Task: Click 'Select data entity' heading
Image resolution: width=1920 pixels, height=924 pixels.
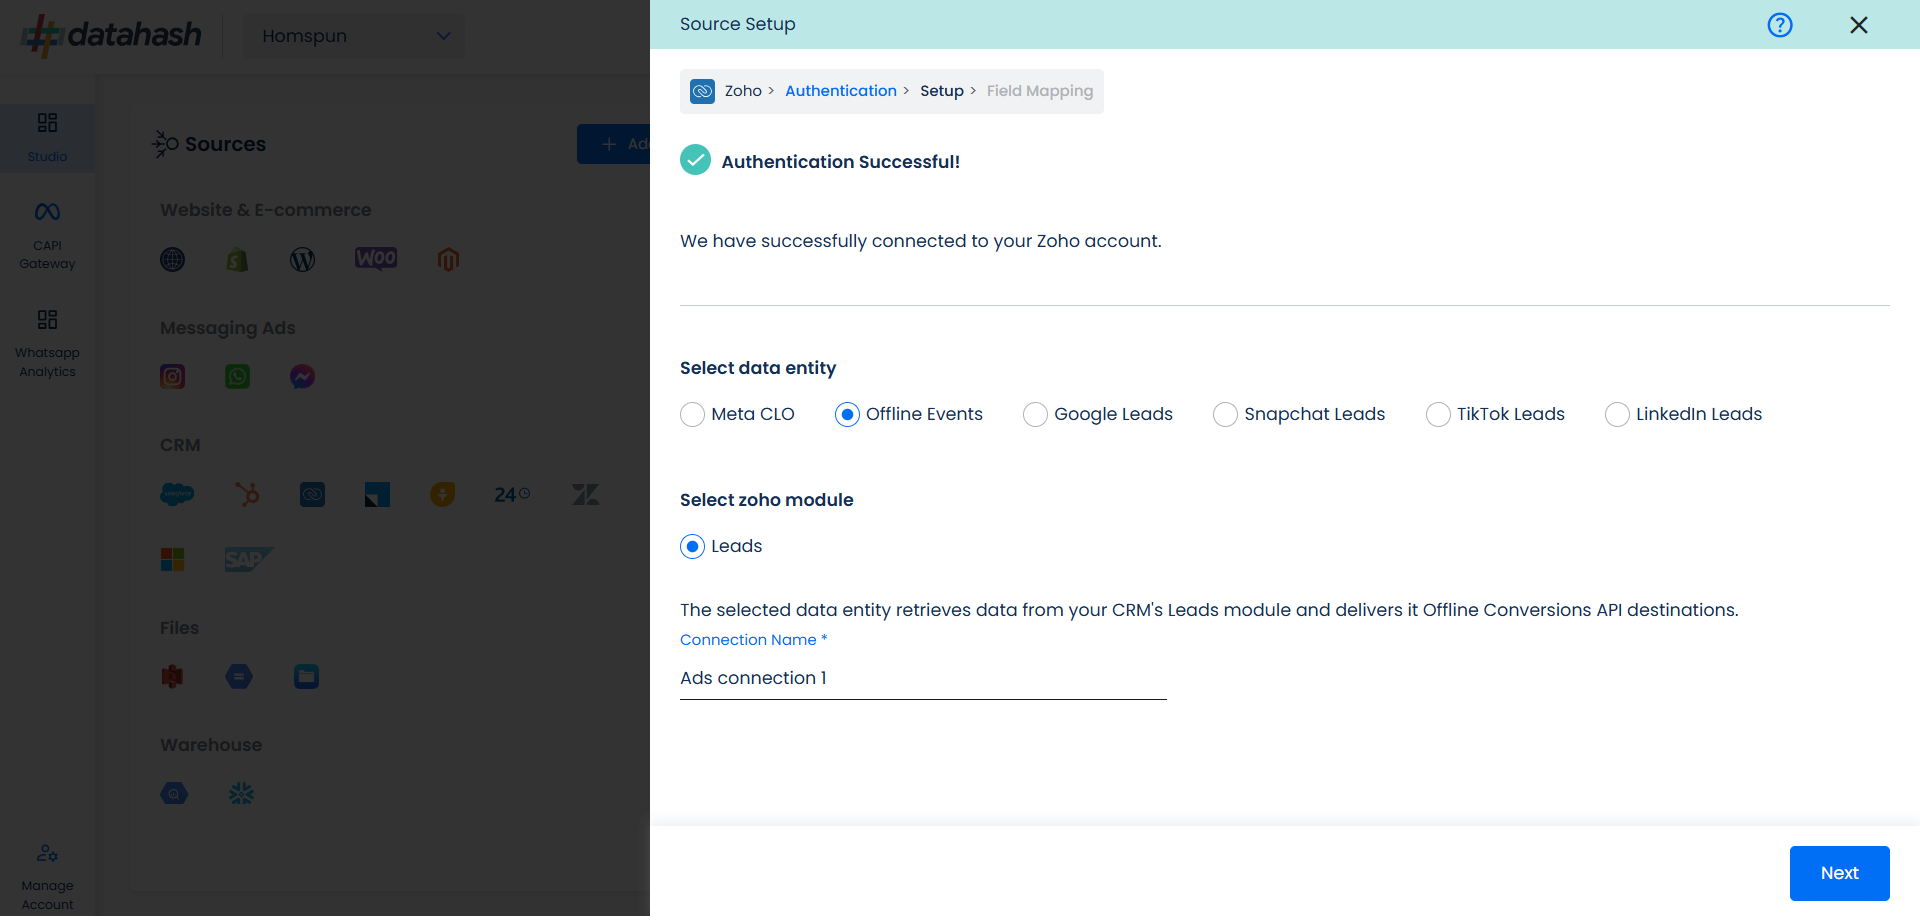Action: [x=758, y=369]
